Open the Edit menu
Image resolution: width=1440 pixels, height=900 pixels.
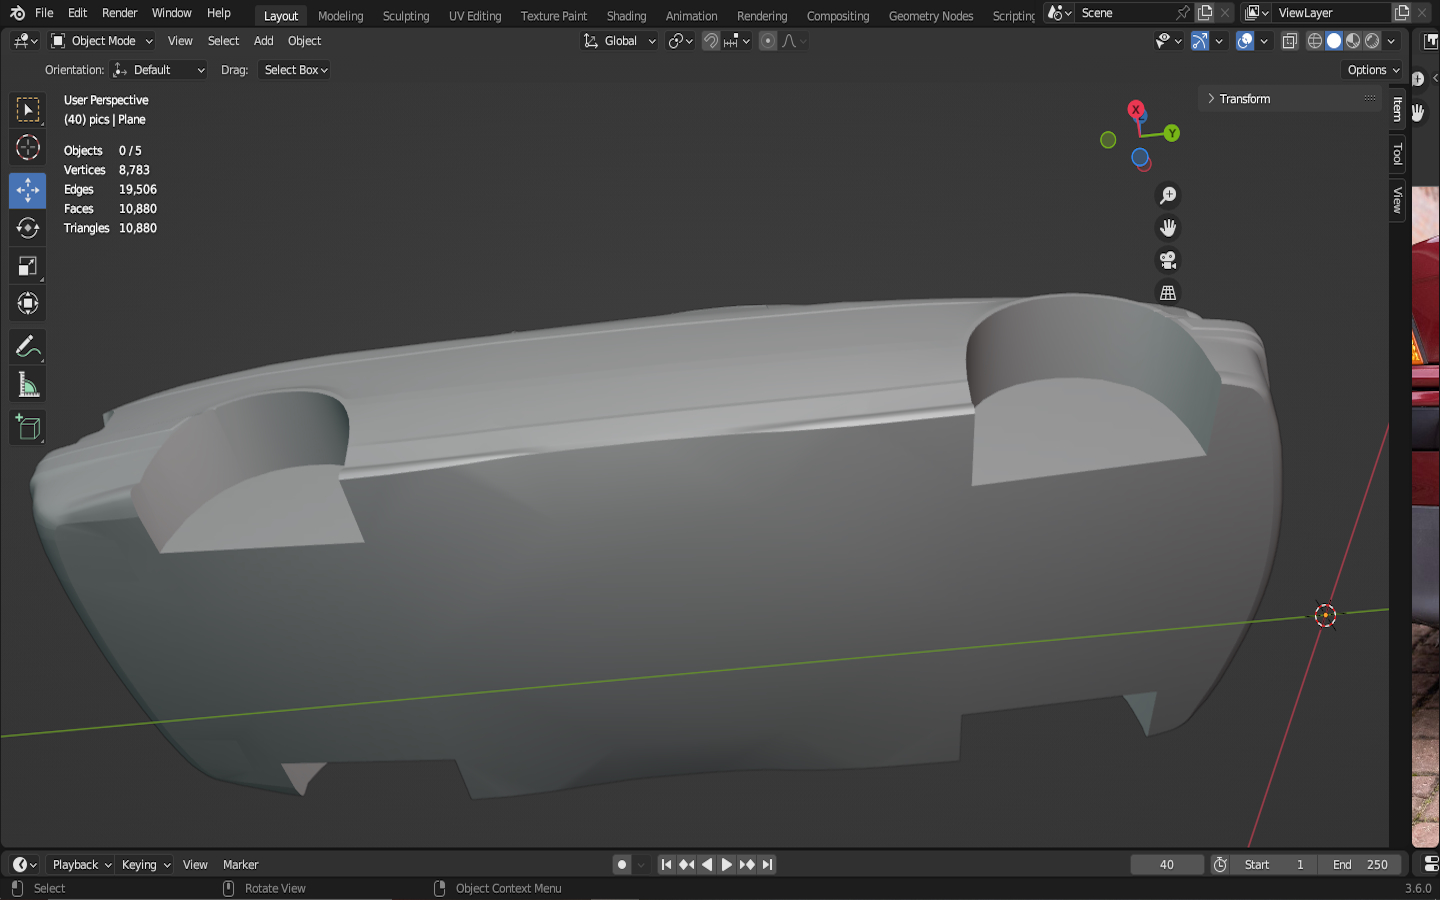(78, 13)
